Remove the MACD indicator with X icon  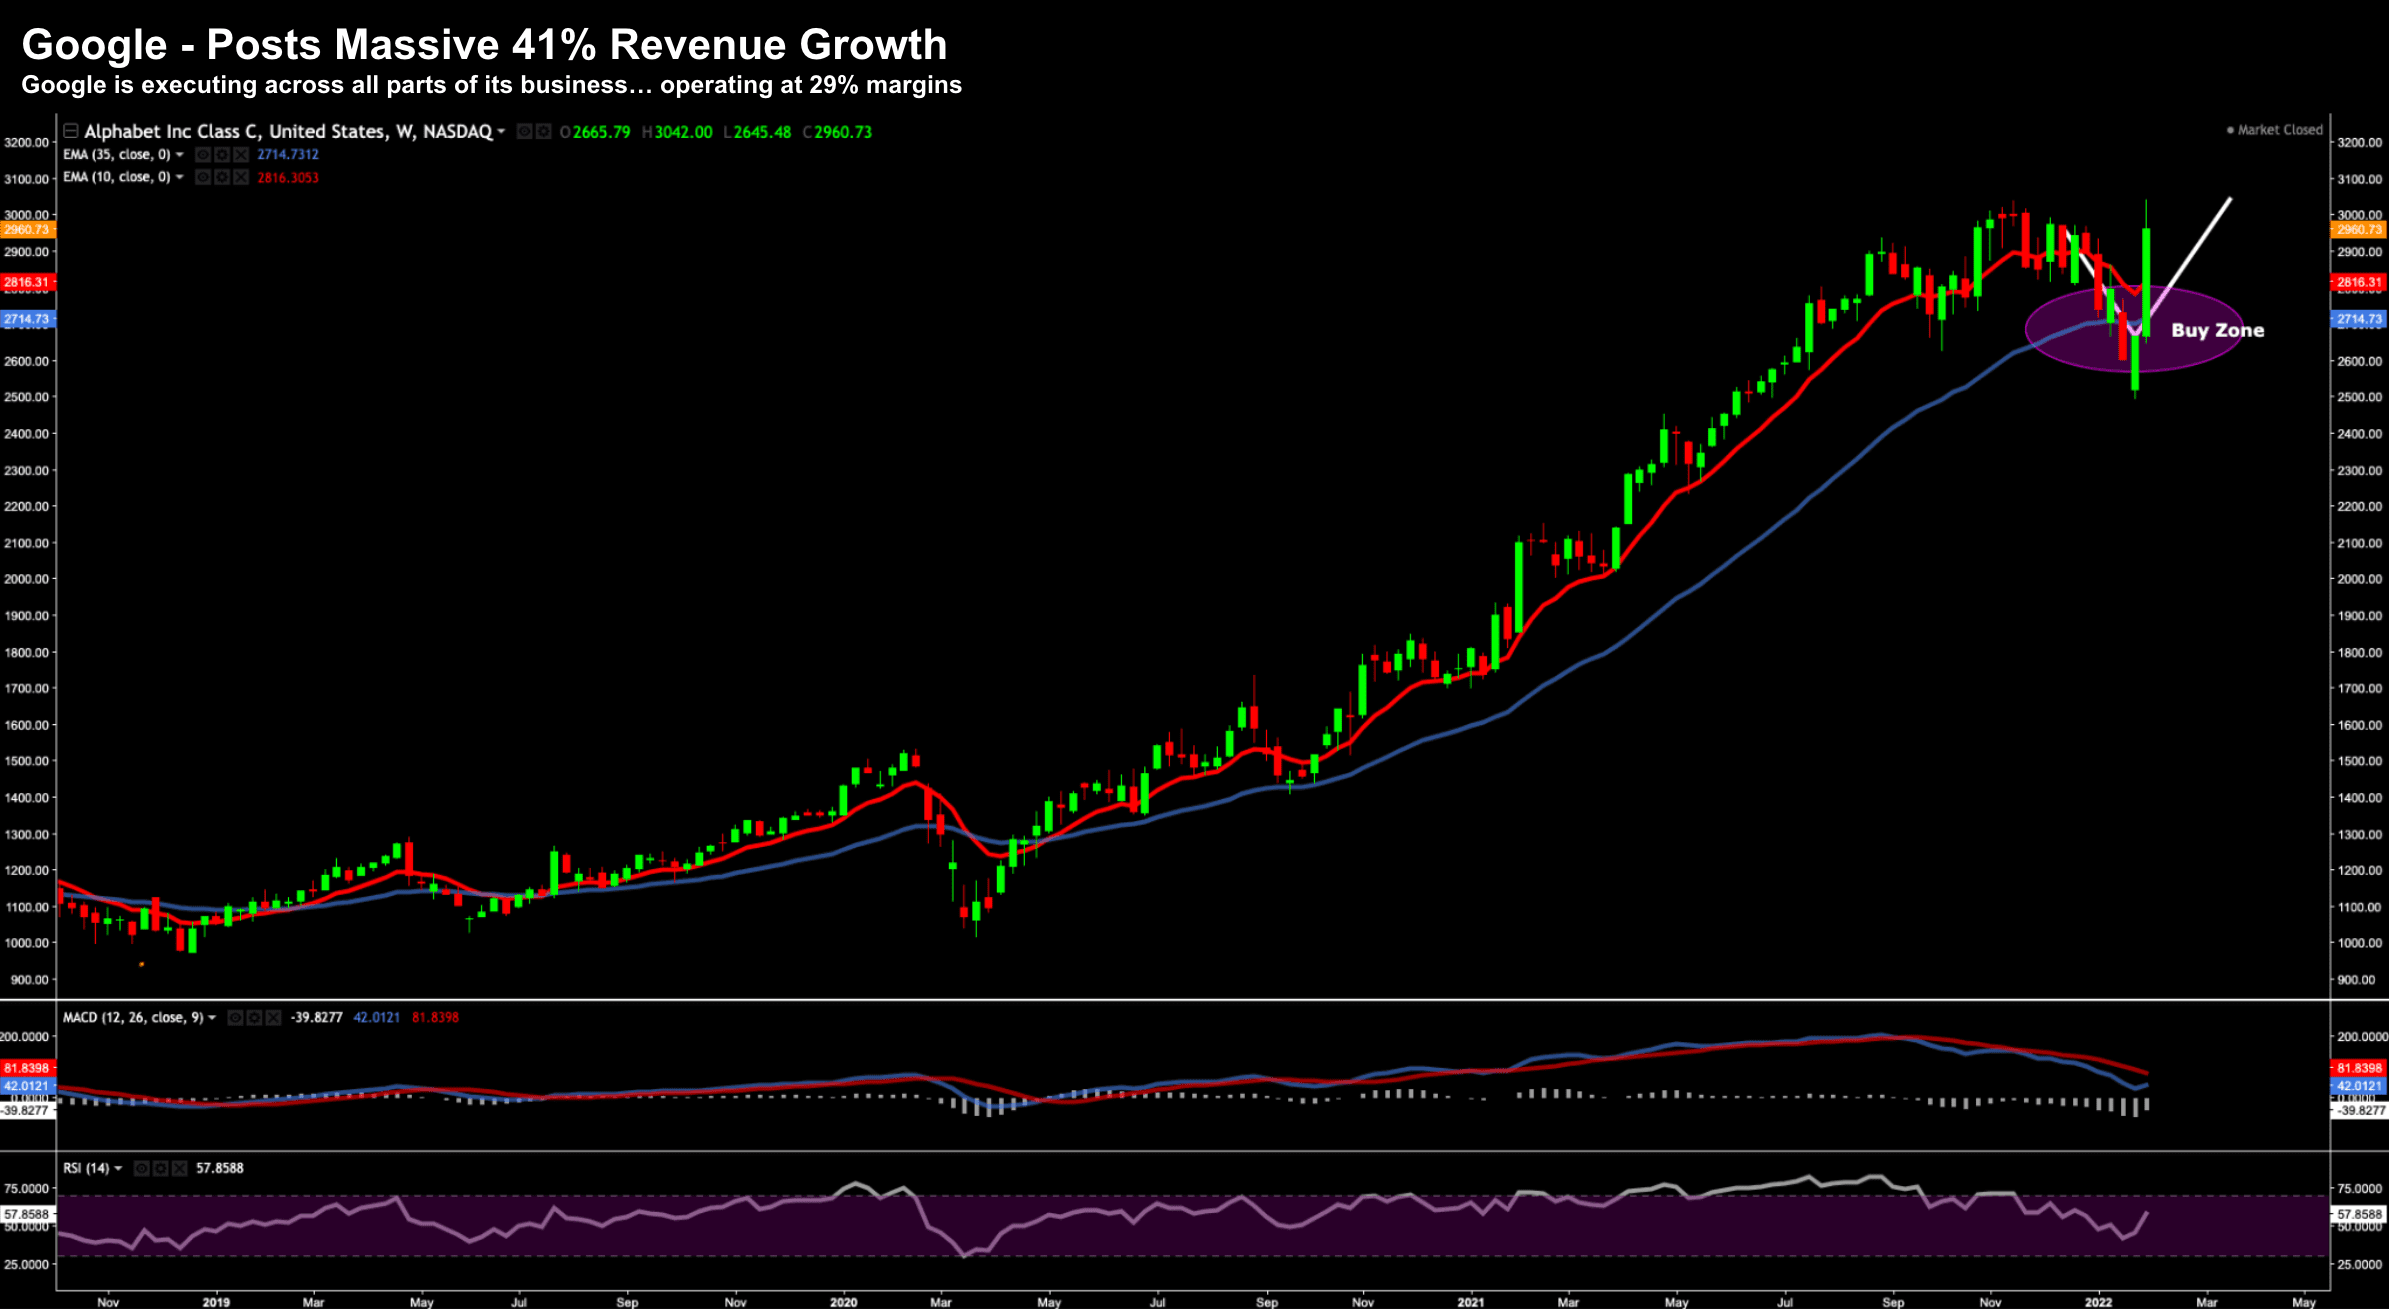(x=273, y=1018)
